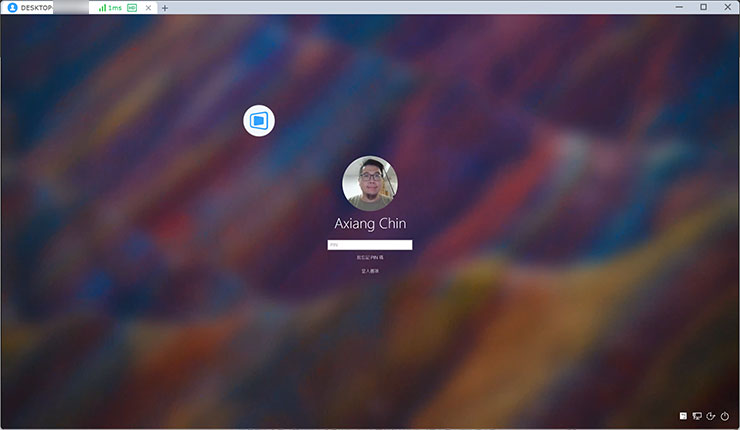
Task: Open the Ease of Access icon
Action: (710, 416)
